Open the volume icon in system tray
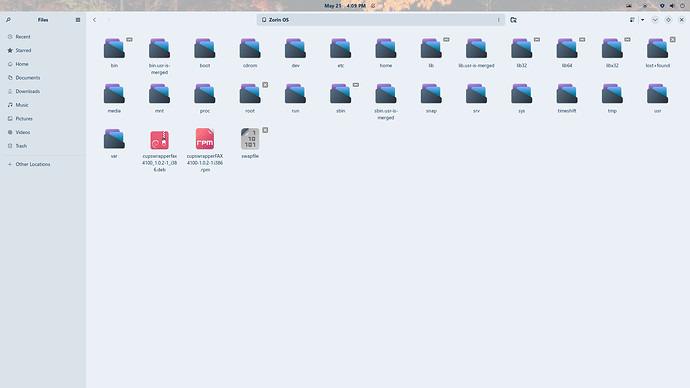The width and height of the screenshot is (690, 388). (672, 6)
